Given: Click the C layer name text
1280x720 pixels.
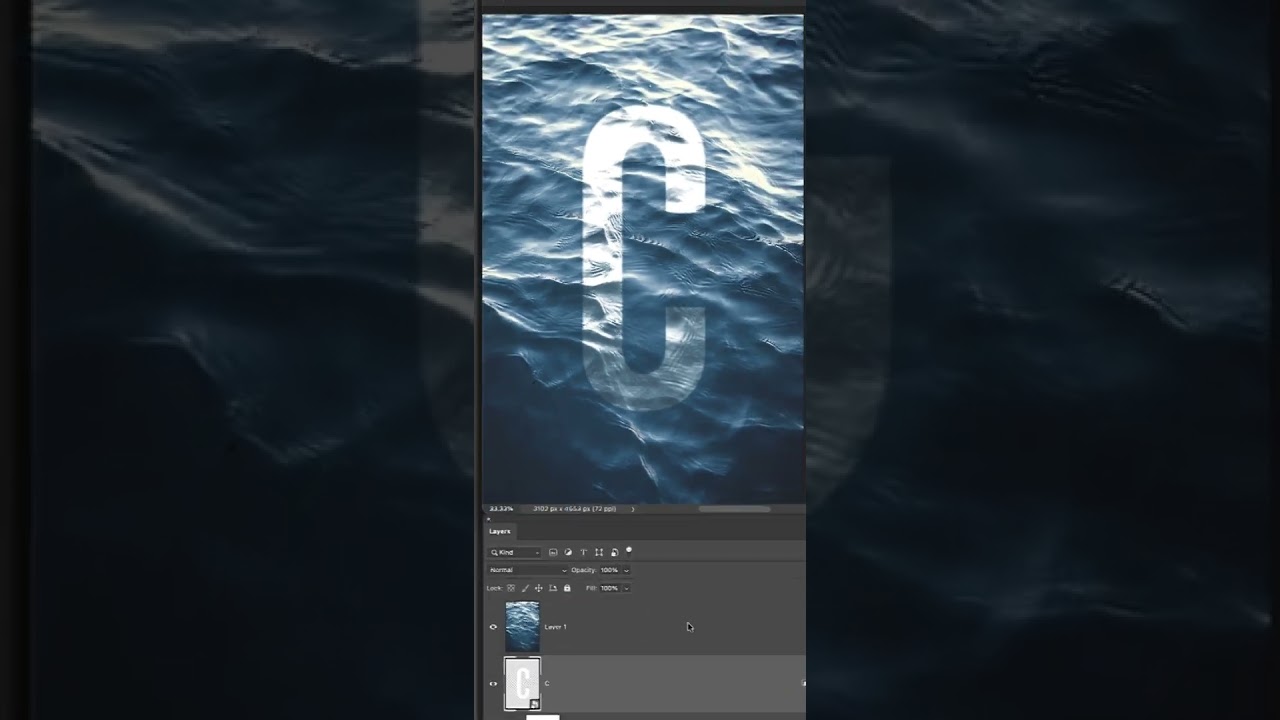Looking at the screenshot, I should 547,684.
